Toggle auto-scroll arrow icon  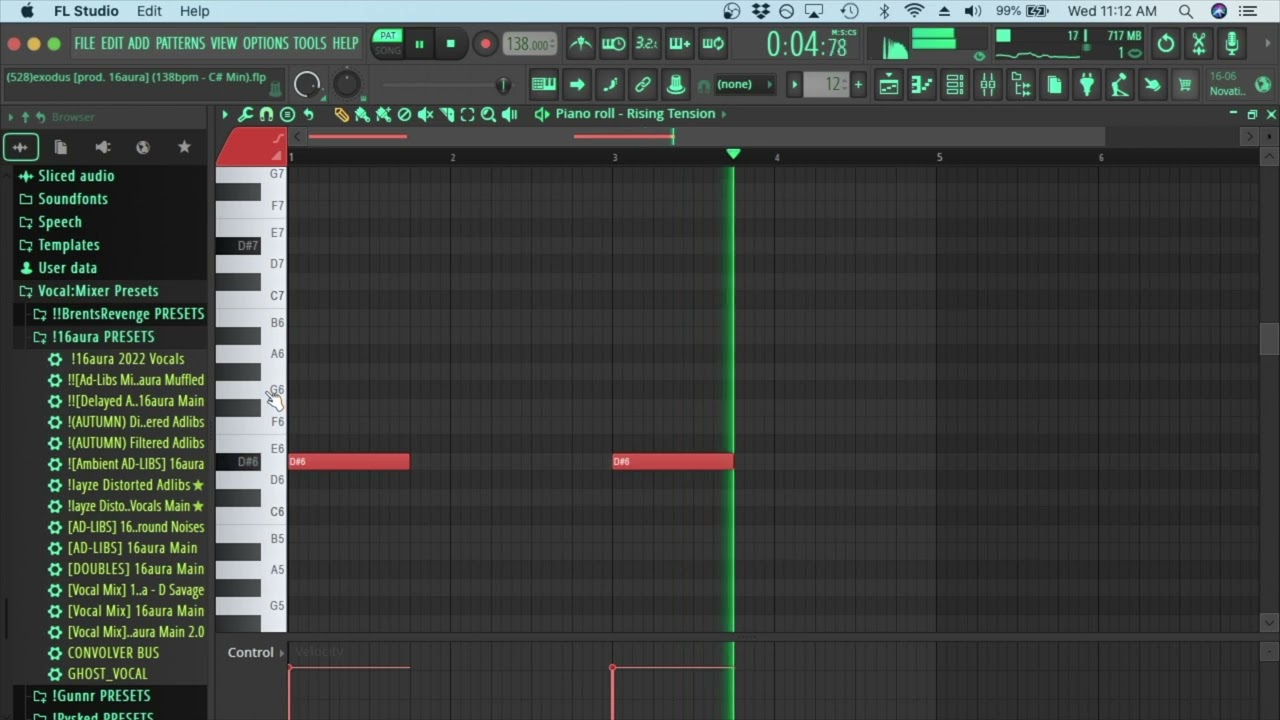(x=577, y=85)
